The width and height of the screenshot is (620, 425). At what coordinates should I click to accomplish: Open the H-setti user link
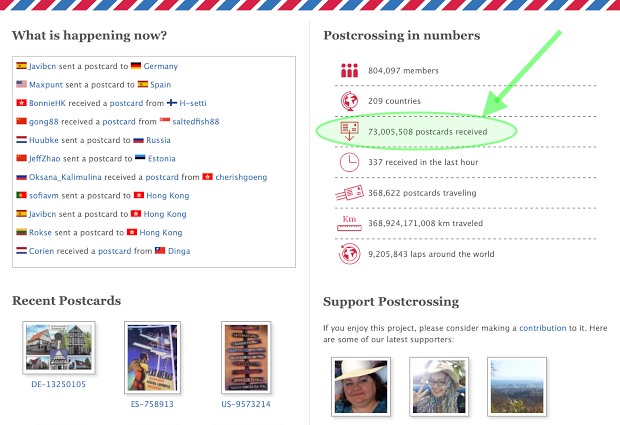(193, 103)
